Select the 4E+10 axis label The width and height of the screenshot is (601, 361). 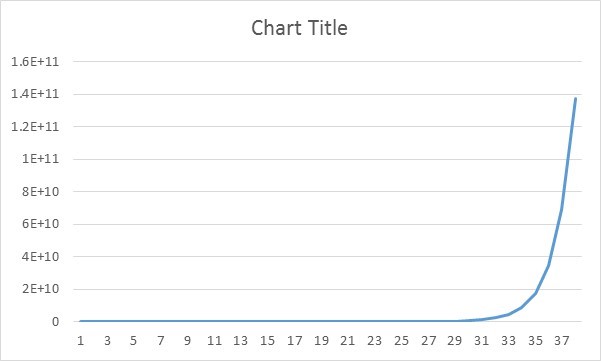coord(41,256)
